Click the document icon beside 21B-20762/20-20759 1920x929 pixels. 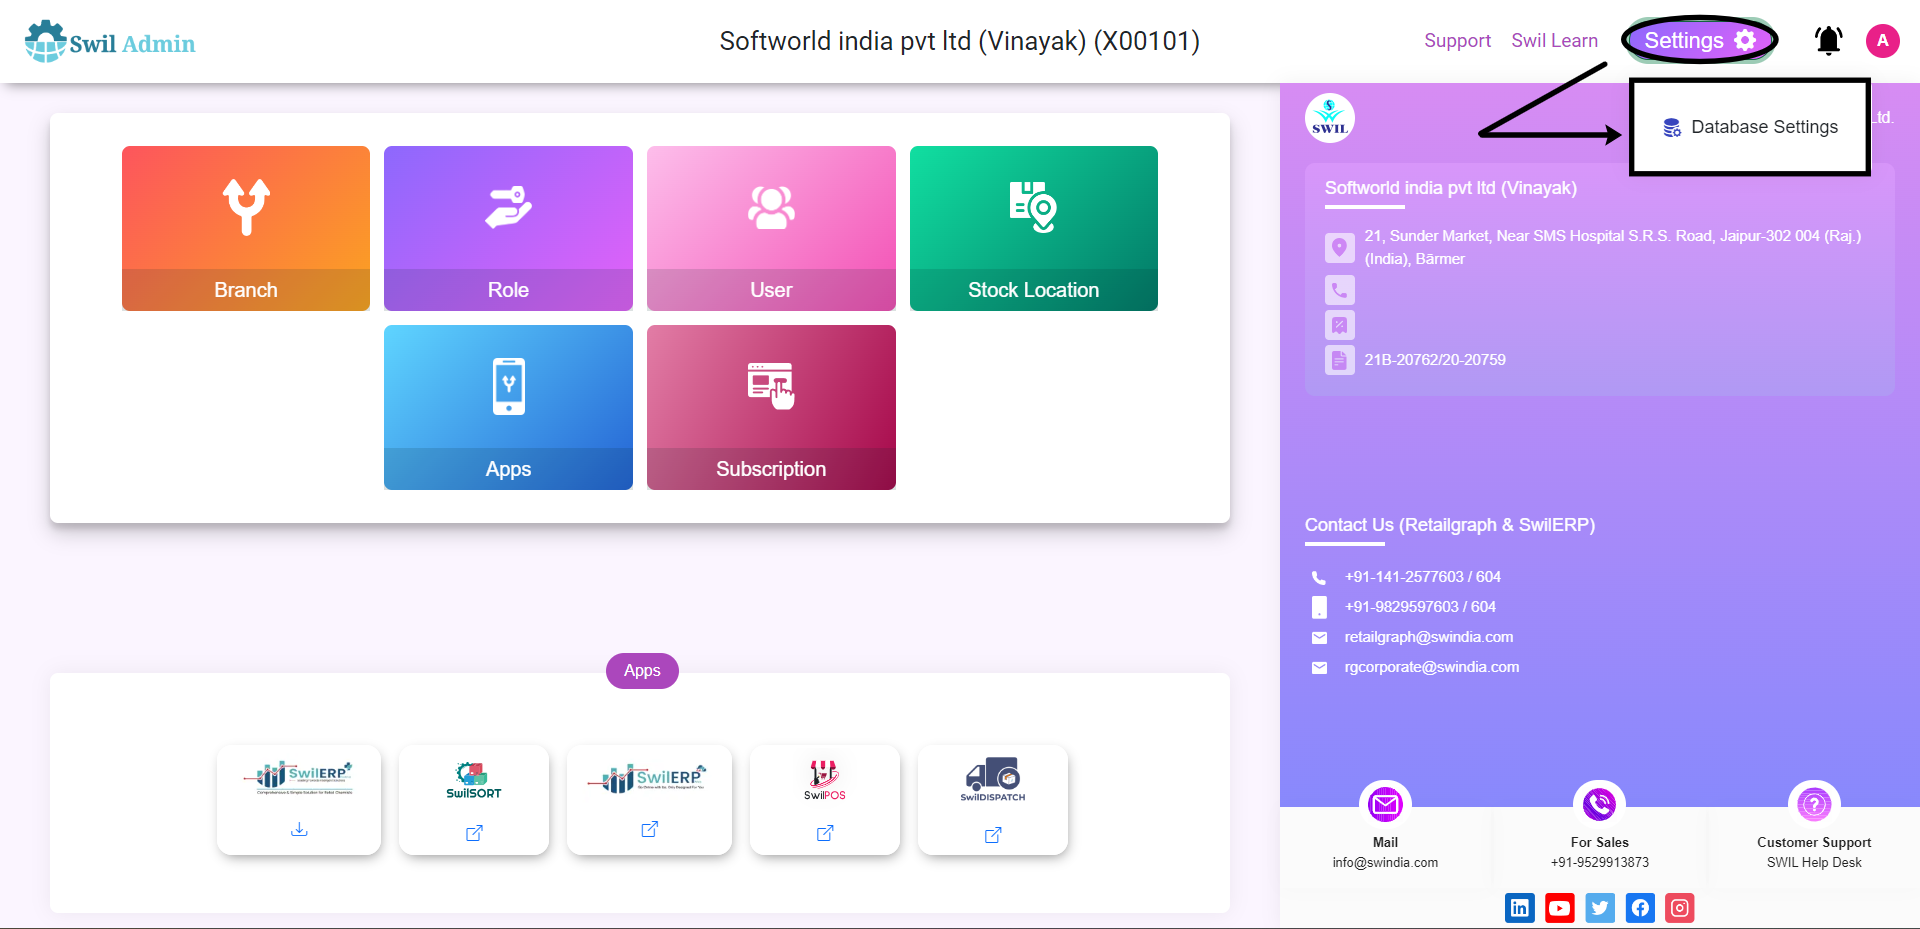[1340, 360]
